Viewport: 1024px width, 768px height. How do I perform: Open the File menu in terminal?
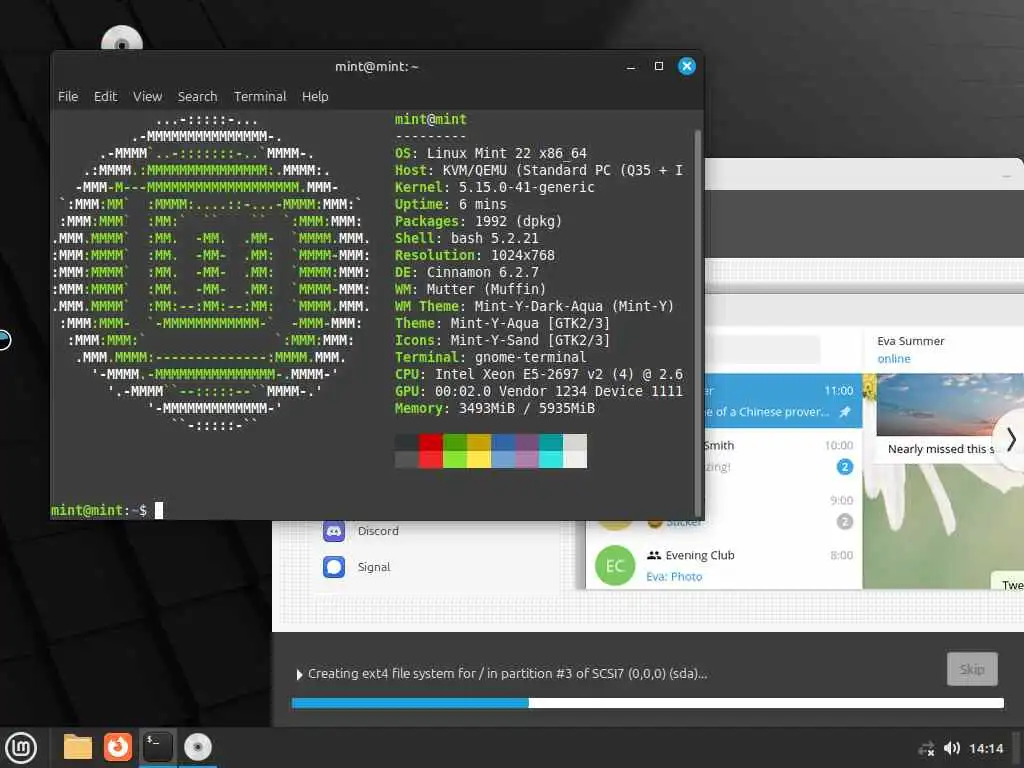(x=68, y=96)
